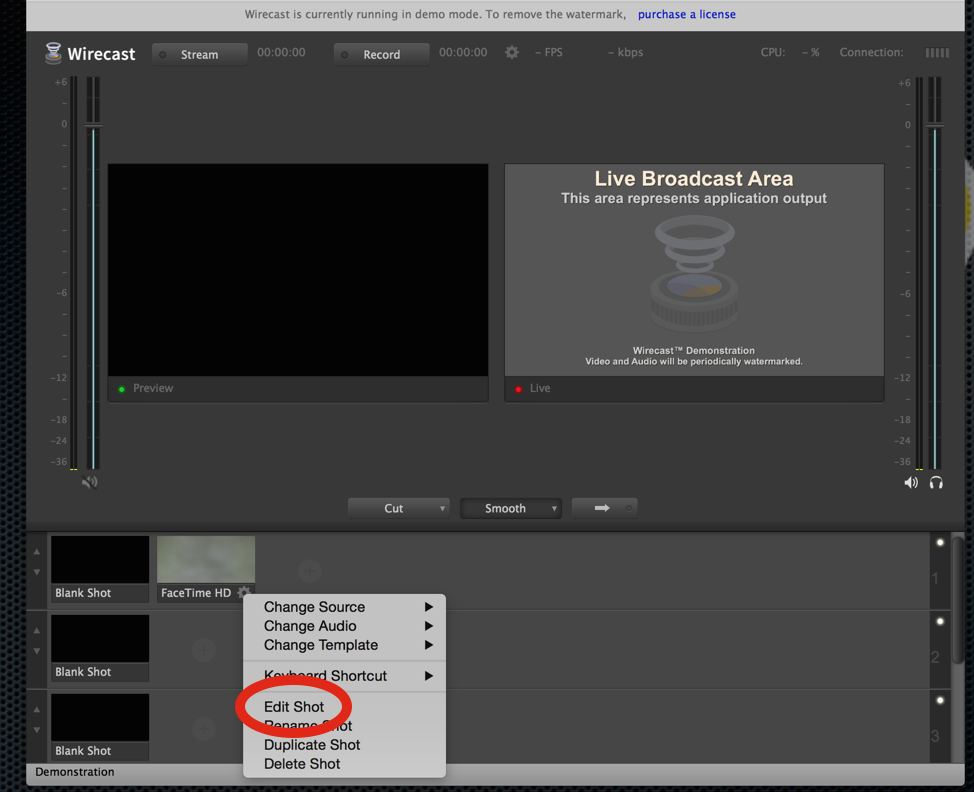974x792 pixels.
Task: Expand Keyboard Shortcut submenu
Action: pos(344,676)
